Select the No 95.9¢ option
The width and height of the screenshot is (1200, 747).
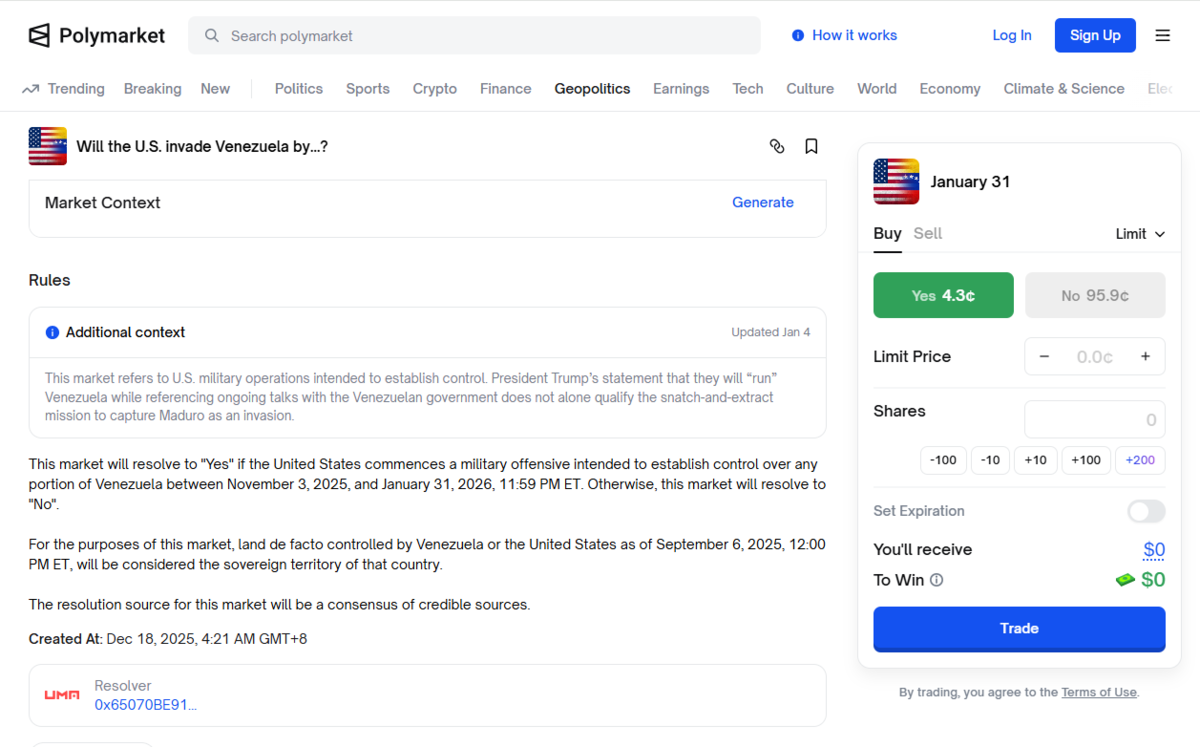point(1095,295)
